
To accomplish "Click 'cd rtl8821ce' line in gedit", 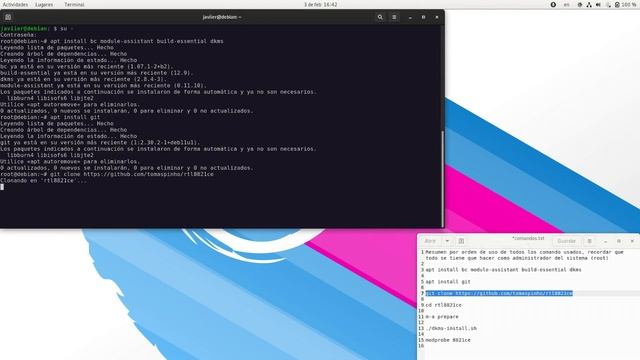I will (443, 305).
